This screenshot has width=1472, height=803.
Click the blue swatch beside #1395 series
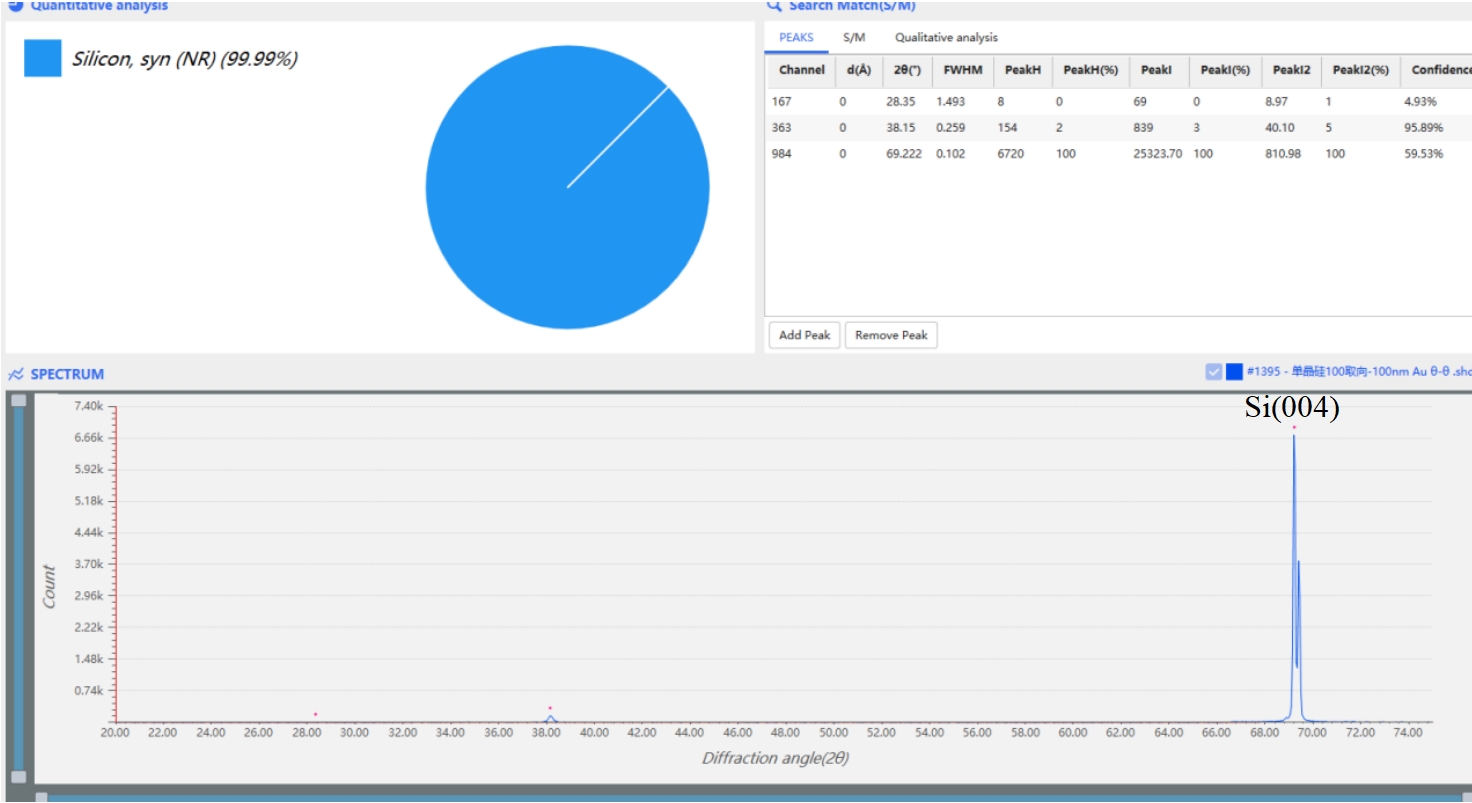[x=1234, y=372]
